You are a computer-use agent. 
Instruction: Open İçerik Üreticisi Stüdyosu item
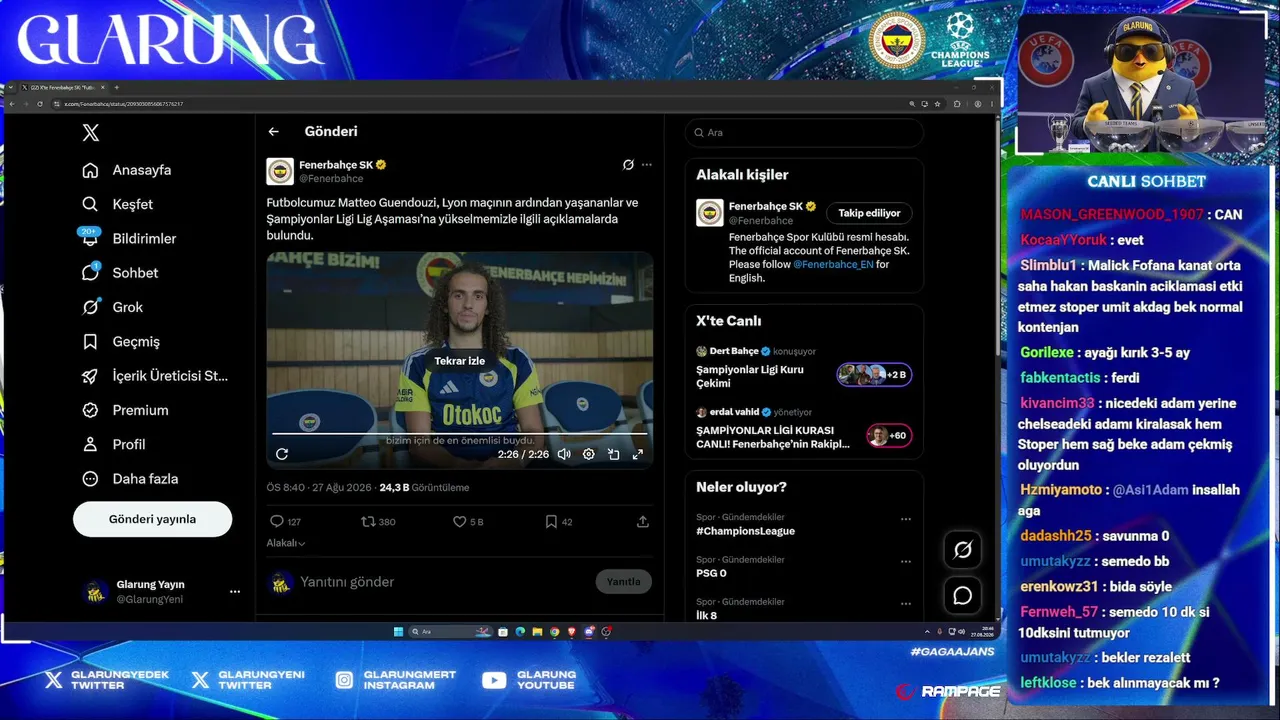[x=155, y=376]
